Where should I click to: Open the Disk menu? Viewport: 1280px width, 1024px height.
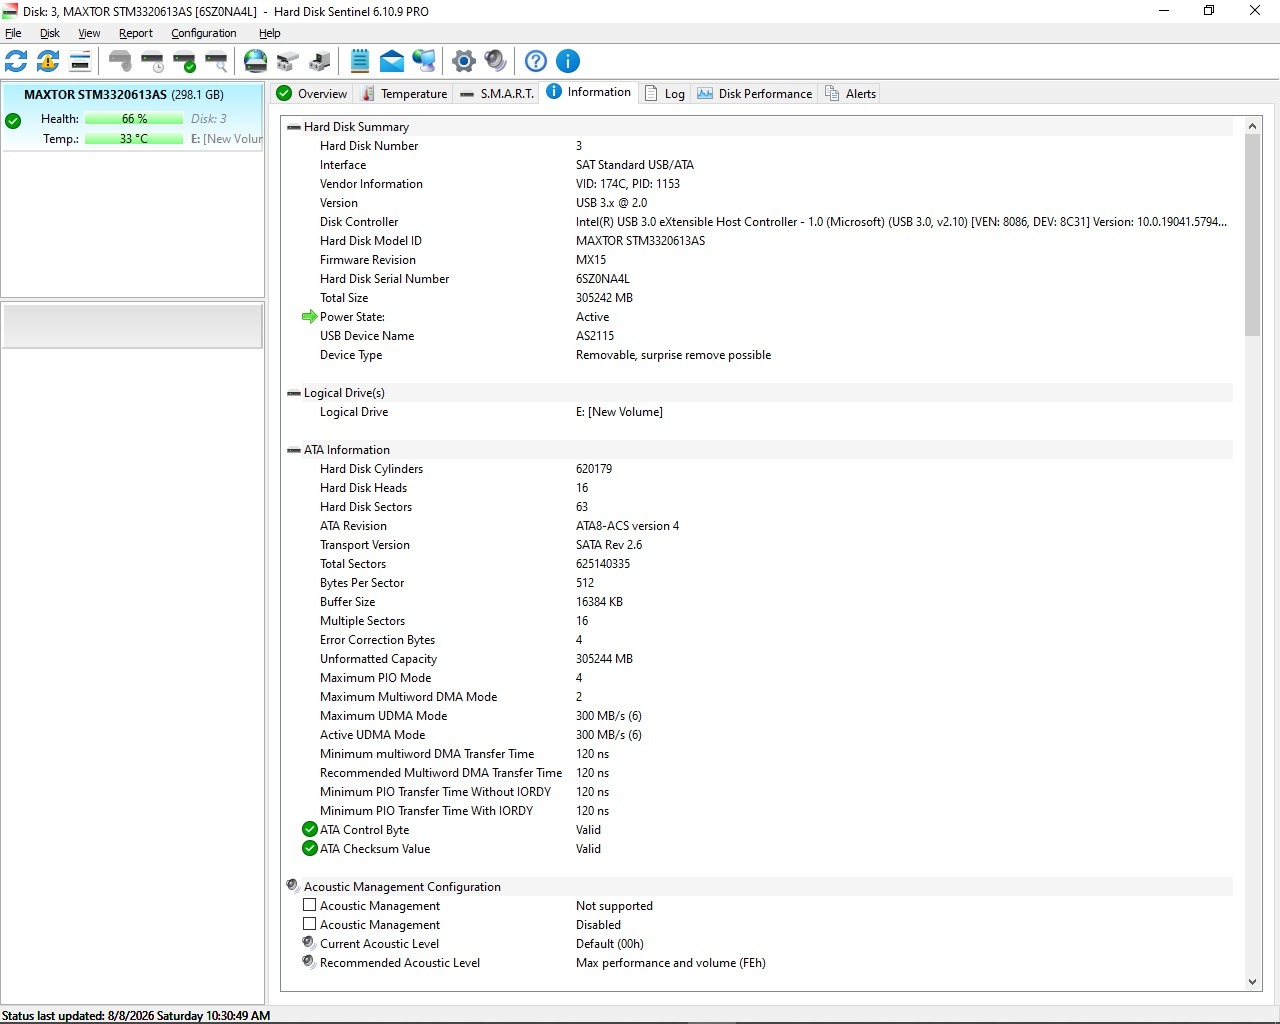tap(50, 33)
